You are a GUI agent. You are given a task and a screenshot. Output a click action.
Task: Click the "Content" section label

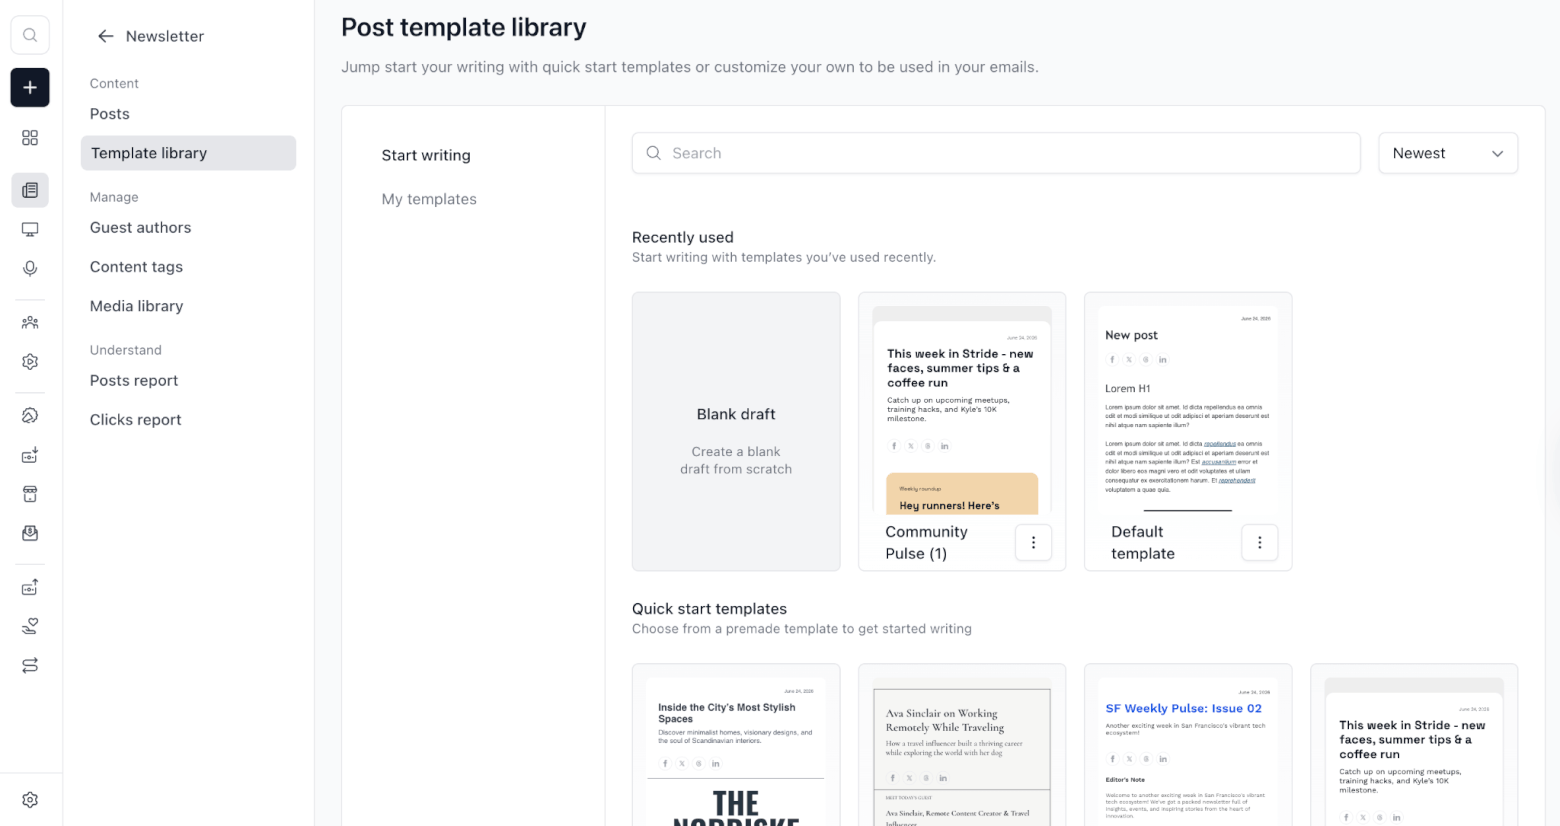coord(114,83)
